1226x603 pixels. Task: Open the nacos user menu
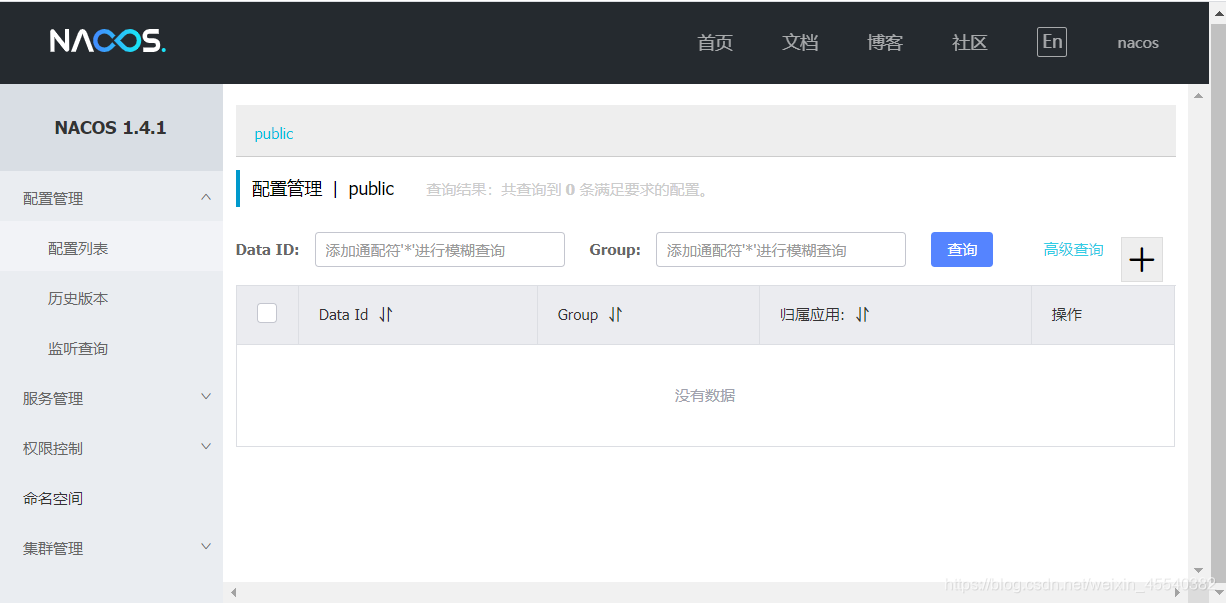click(x=1138, y=43)
